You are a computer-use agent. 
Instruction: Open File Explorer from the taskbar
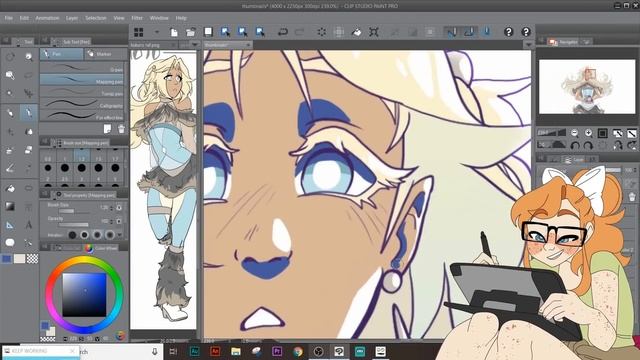tap(236, 351)
